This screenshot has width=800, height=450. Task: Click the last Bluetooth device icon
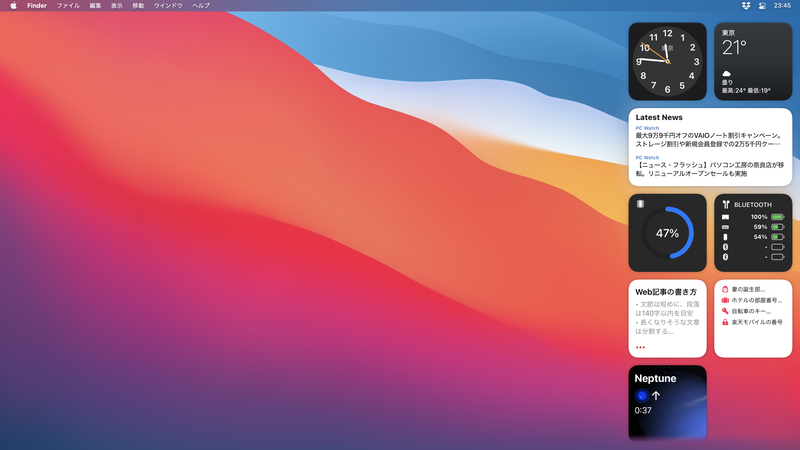[x=726, y=257]
